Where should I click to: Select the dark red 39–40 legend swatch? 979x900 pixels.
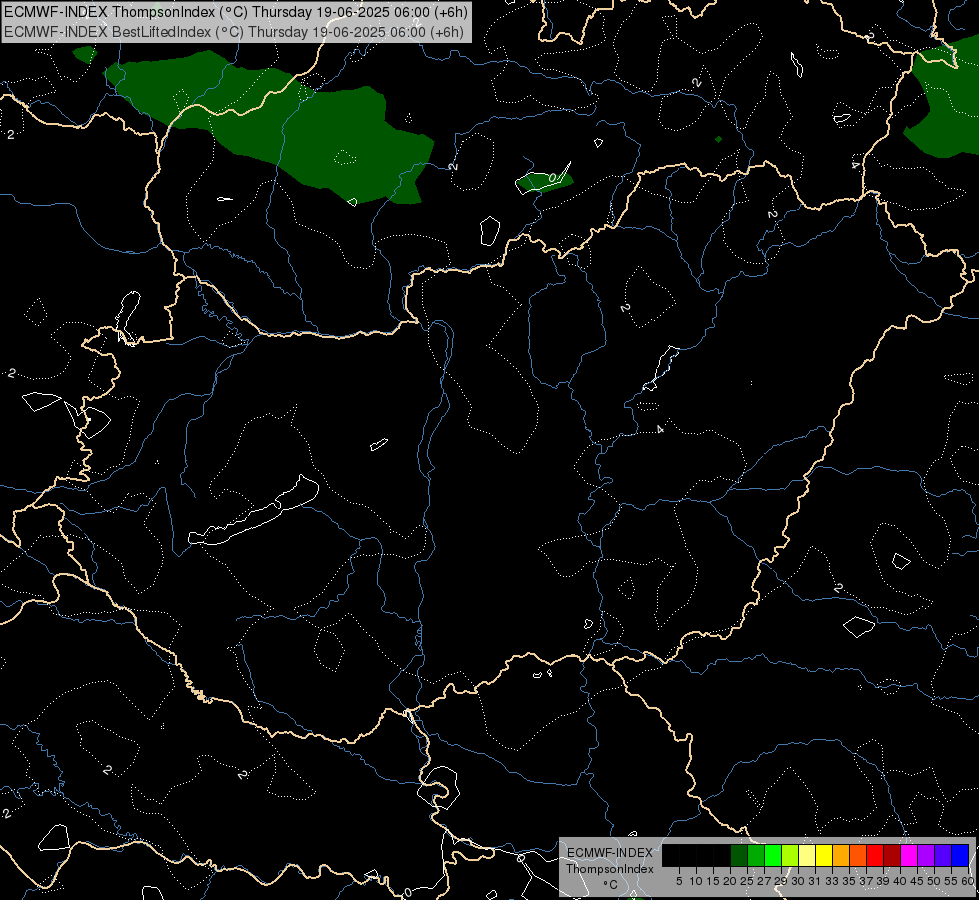point(892,855)
